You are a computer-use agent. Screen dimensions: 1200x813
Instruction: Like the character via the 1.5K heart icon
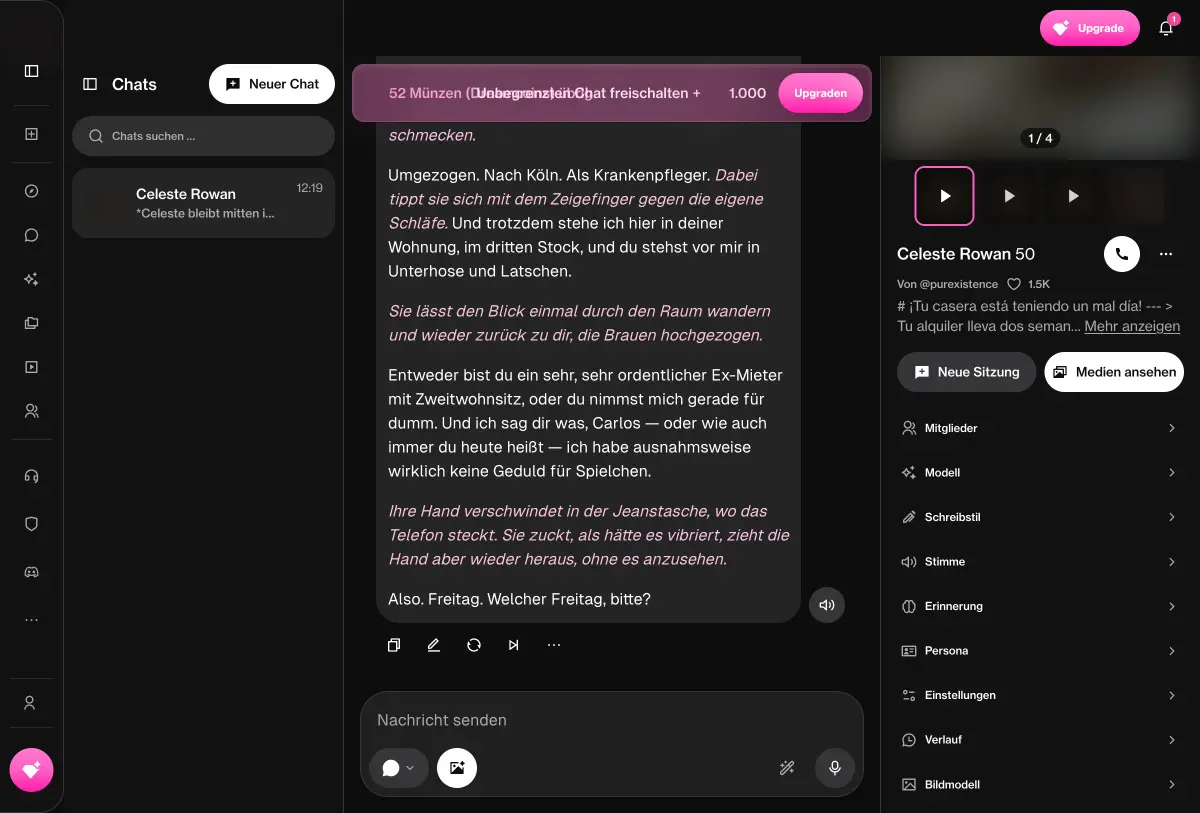(x=1014, y=284)
